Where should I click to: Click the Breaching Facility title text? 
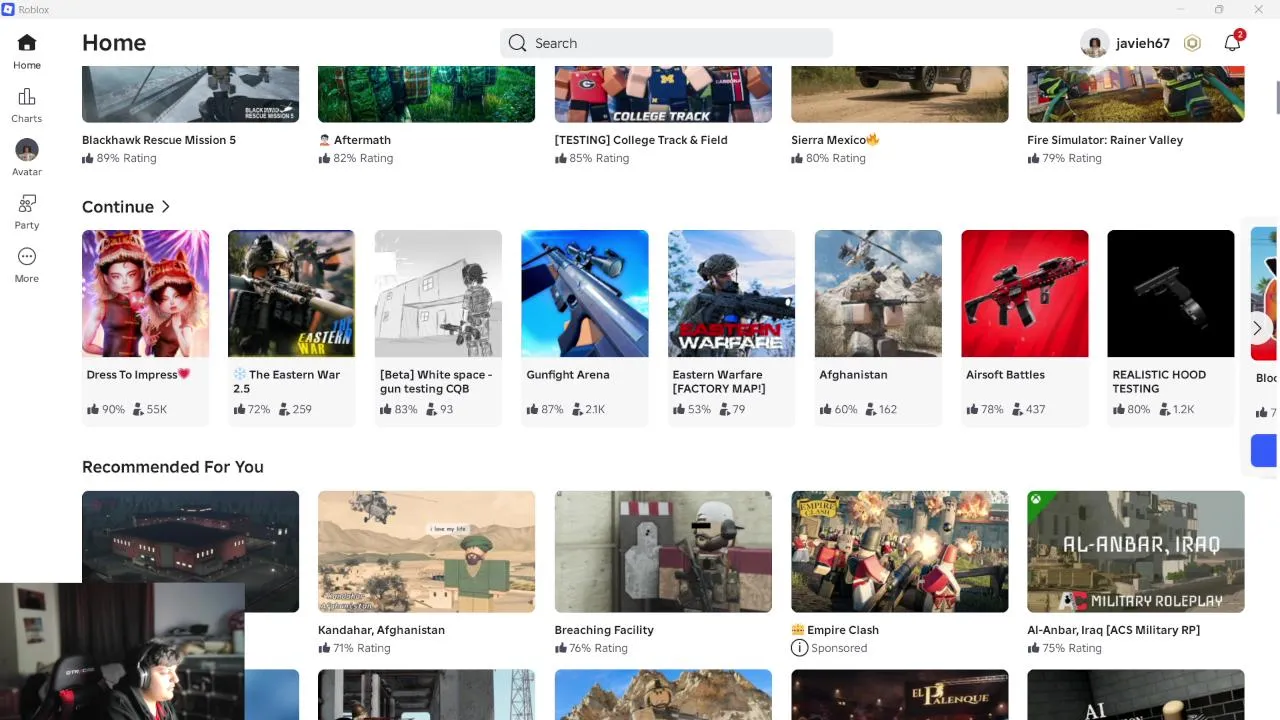[x=604, y=630]
